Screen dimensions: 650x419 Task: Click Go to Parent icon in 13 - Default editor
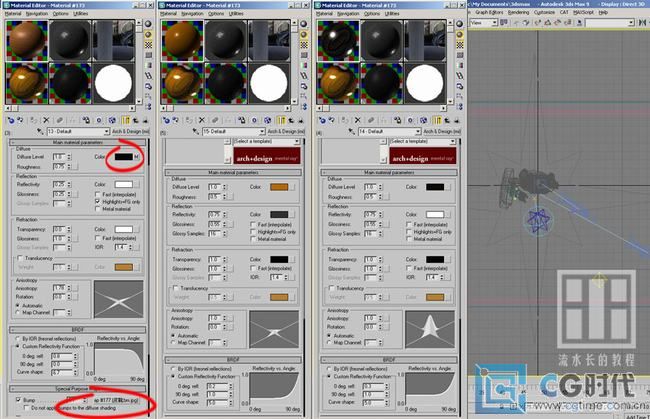click(136, 120)
